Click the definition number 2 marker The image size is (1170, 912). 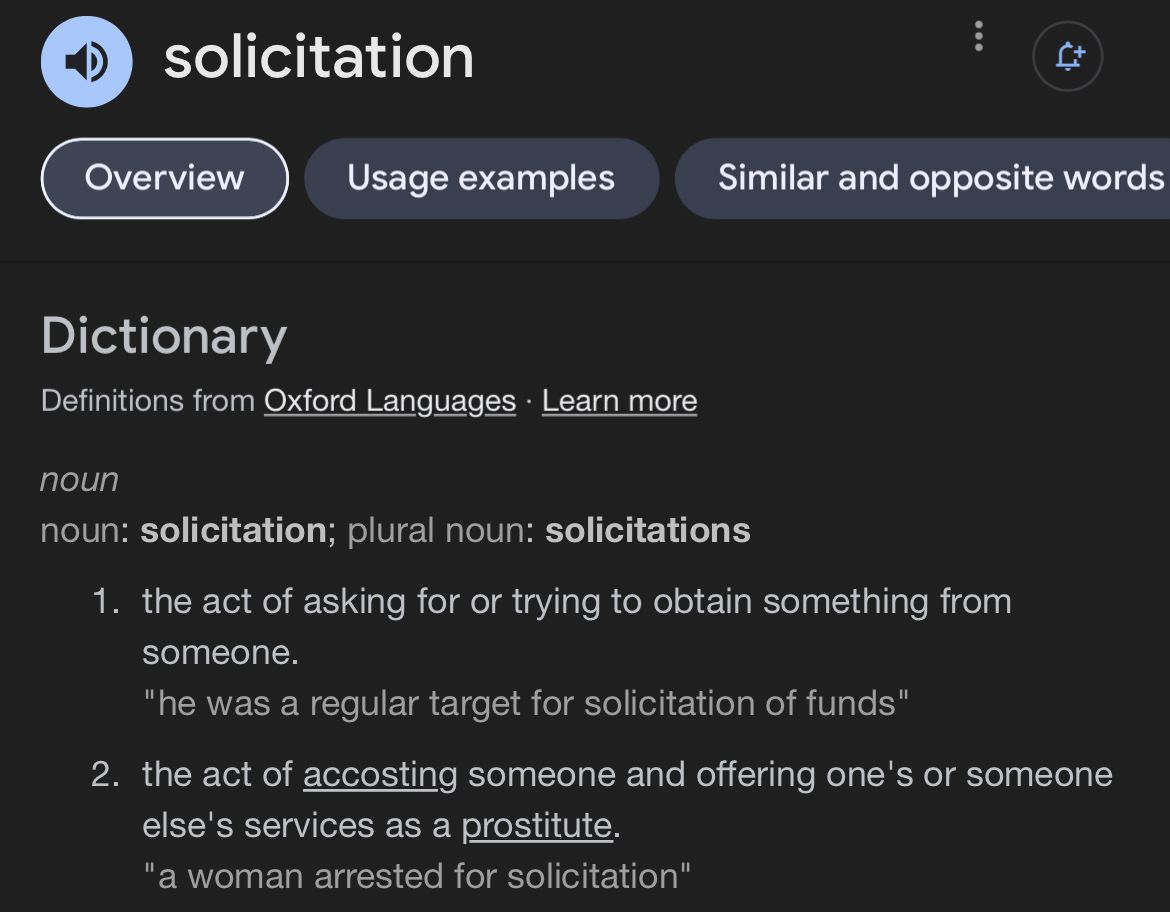coord(106,775)
